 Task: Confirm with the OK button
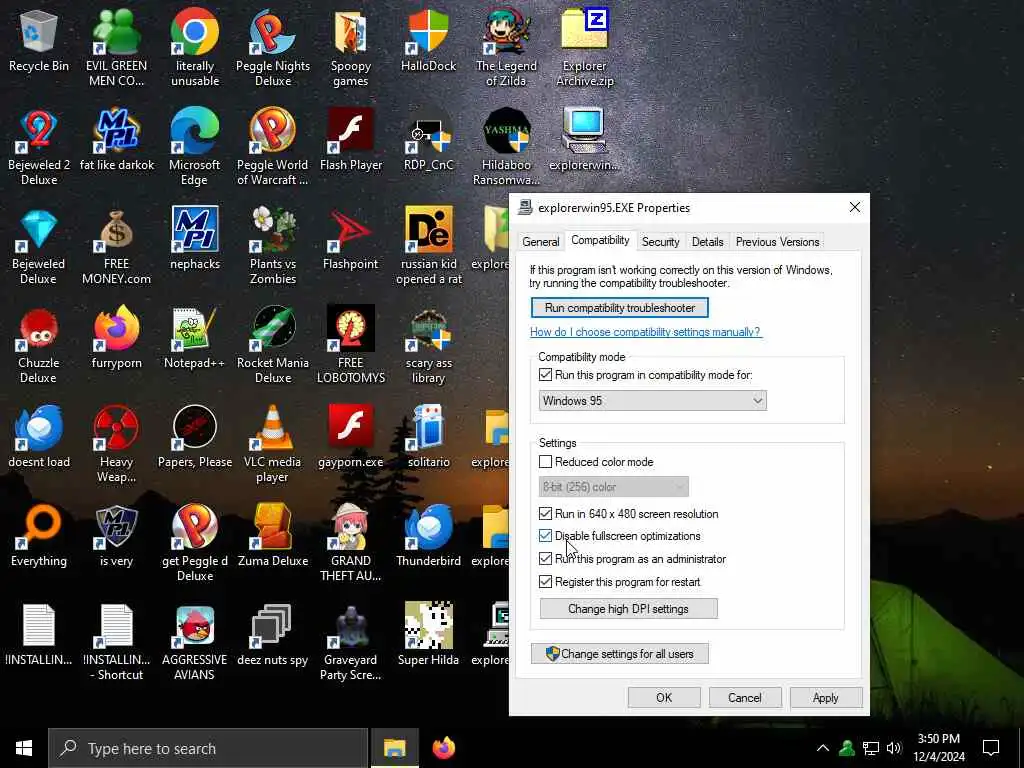click(x=664, y=697)
